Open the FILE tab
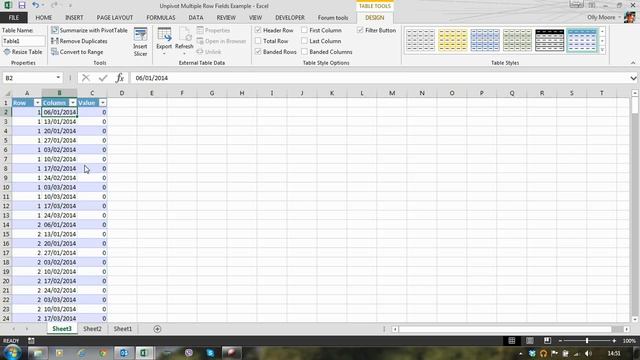Screen dimensions: 640x360 coord(13,18)
